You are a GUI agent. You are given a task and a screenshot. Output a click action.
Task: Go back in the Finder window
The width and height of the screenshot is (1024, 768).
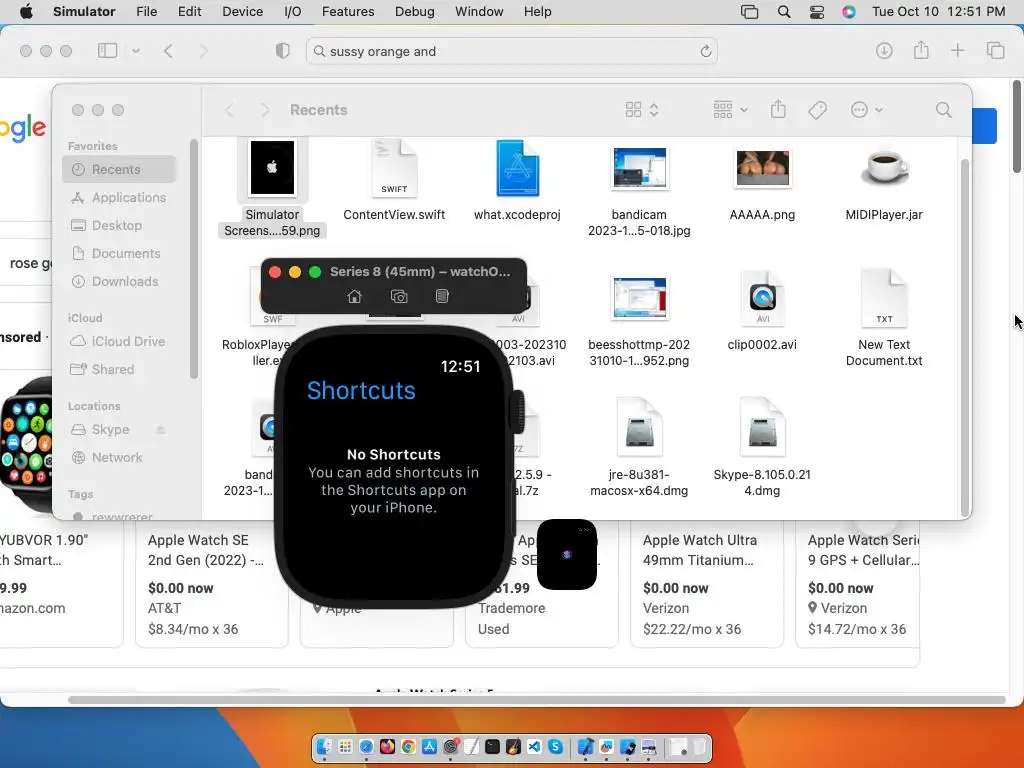click(x=229, y=110)
